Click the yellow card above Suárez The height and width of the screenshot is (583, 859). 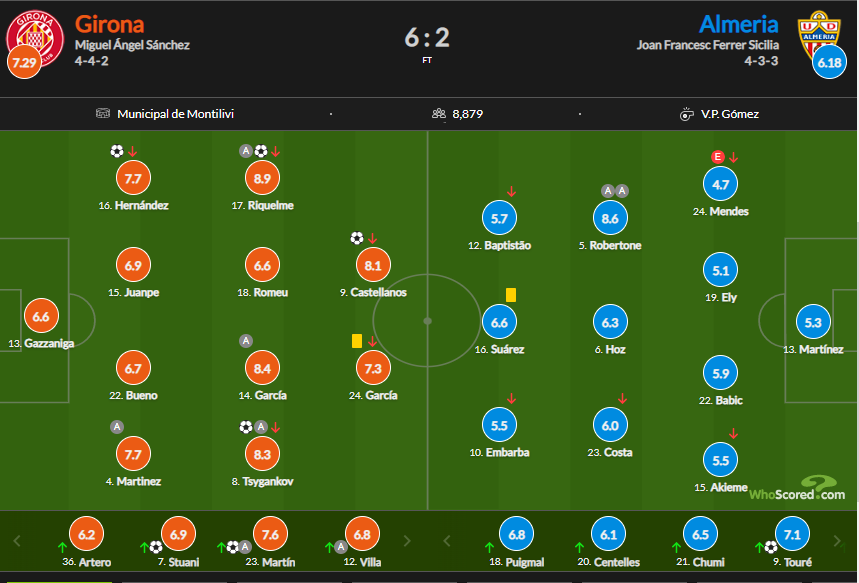click(x=510, y=295)
